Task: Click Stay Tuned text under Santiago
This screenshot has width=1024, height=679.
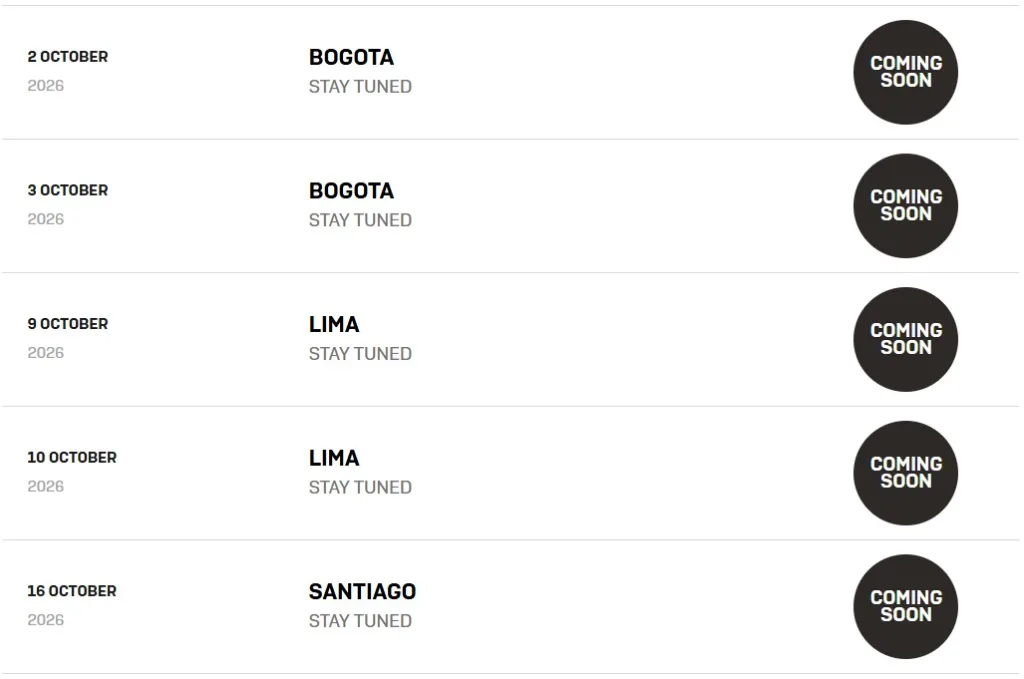Action: [360, 621]
